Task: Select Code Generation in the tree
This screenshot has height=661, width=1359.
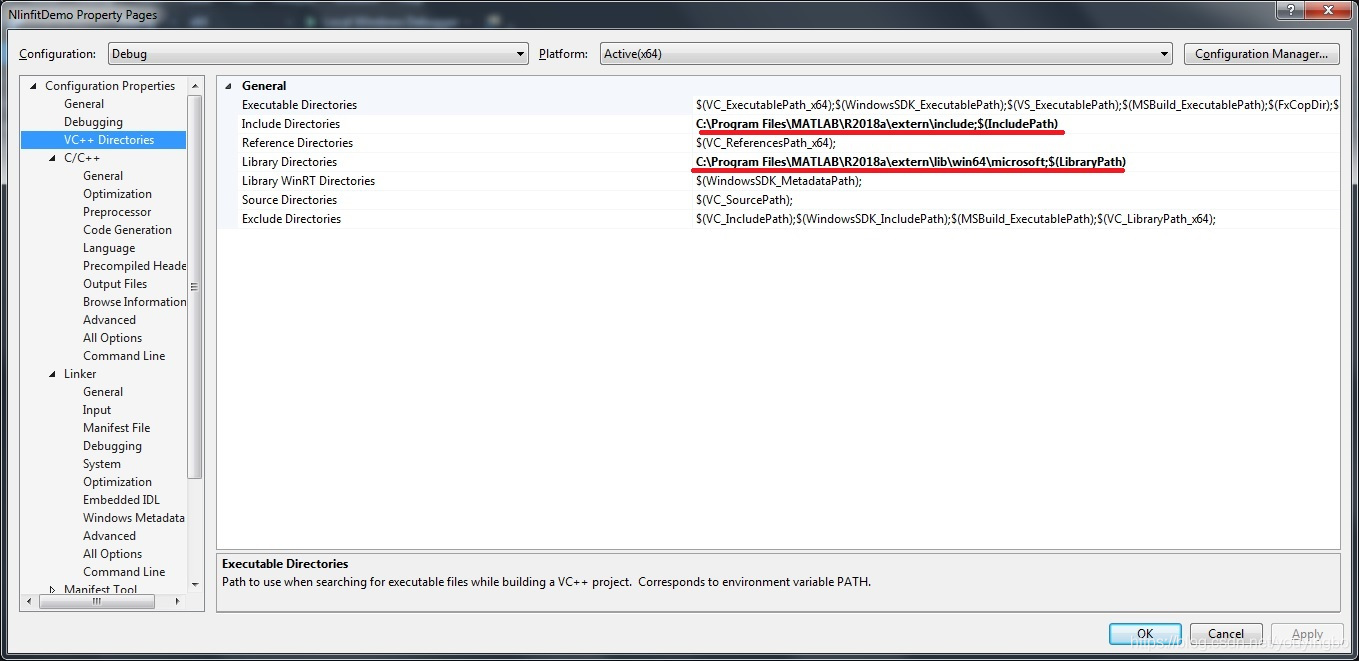Action: [x=127, y=230]
